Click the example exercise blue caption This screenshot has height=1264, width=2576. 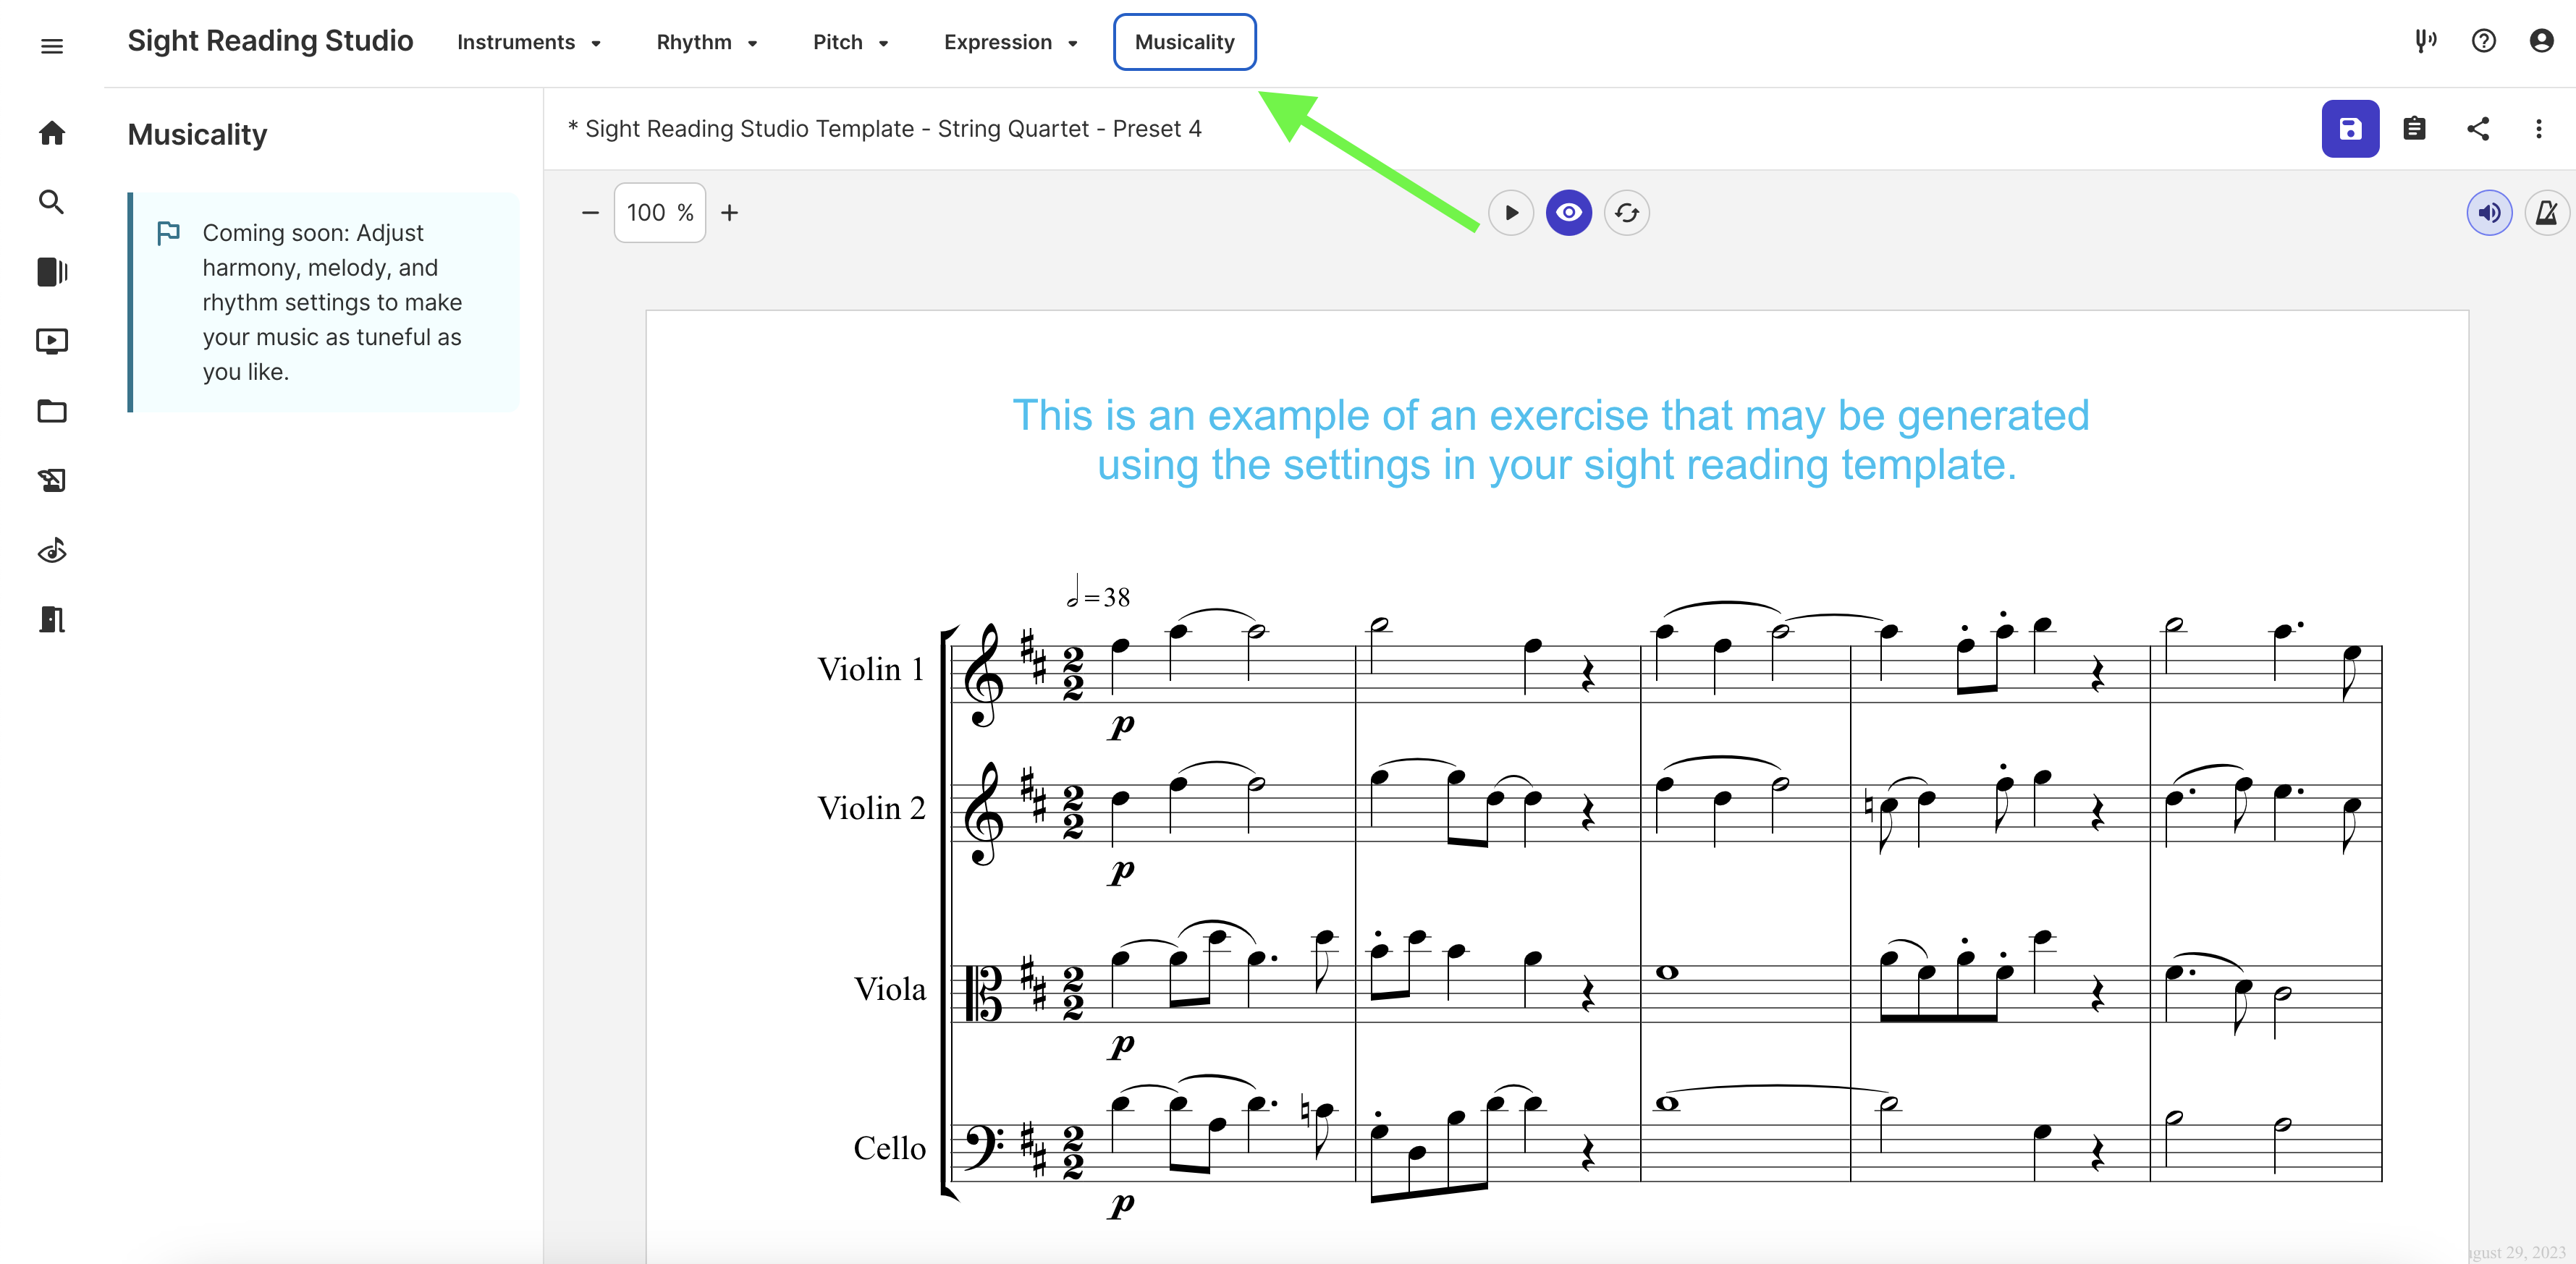[x=1551, y=440]
